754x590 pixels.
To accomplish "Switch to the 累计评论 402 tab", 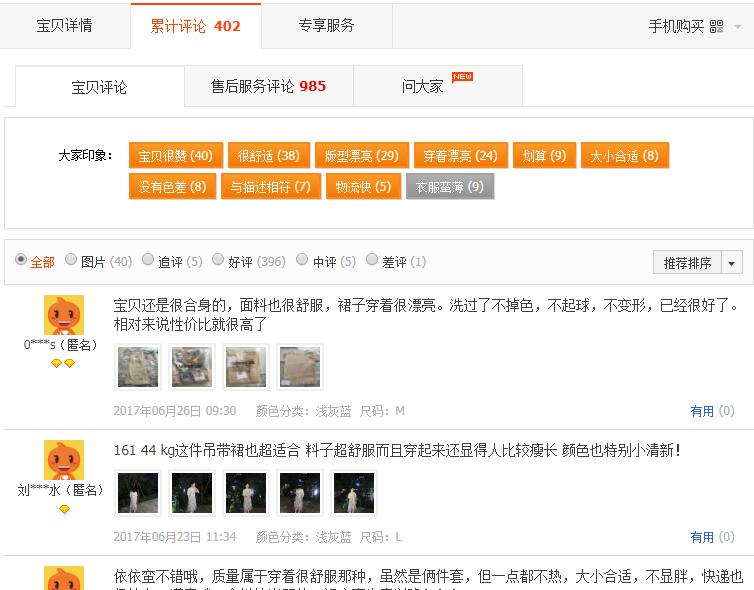I will pyautogui.click(x=195, y=25).
